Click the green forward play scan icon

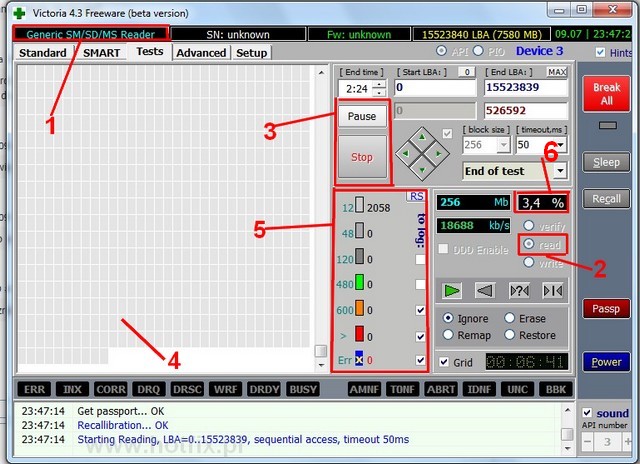tap(453, 290)
